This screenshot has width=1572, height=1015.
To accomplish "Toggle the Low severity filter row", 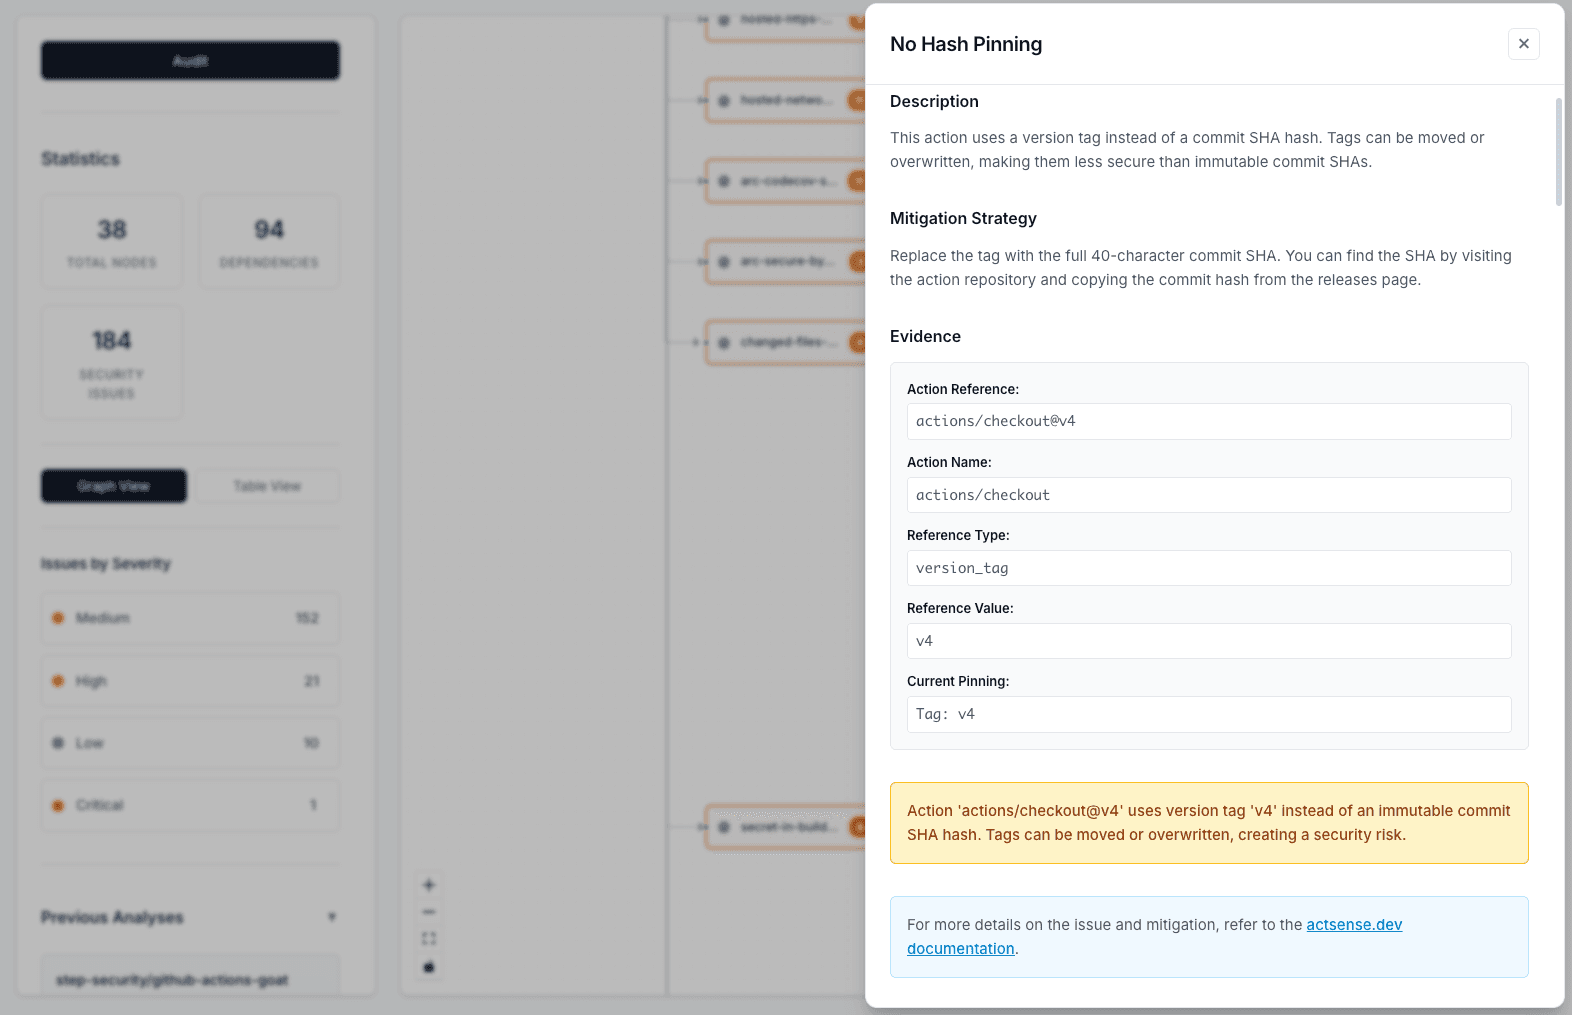I will 189,743.
